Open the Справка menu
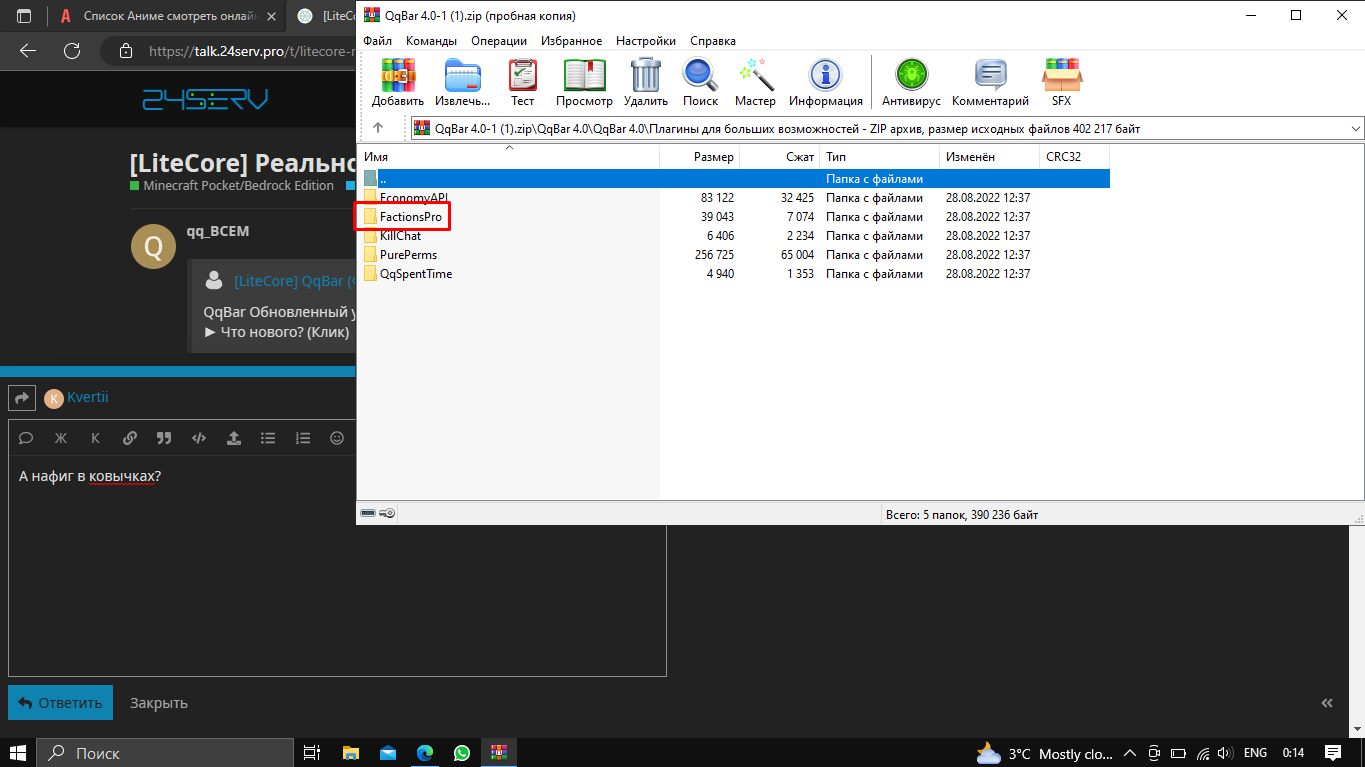Image resolution: width=1365 pixels, height=767 pixels. (713, 41)
